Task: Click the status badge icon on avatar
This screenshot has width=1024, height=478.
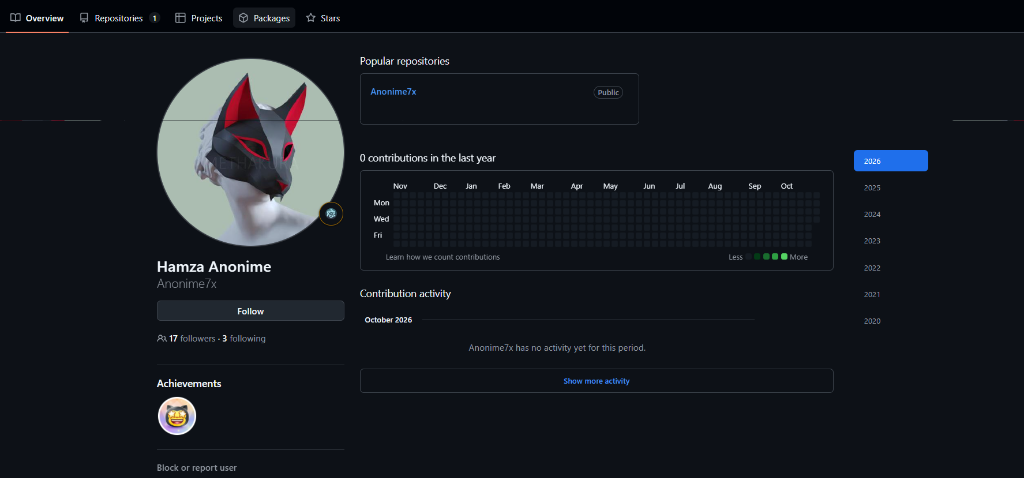Action: pyautogui.click(x=331, y=214)
